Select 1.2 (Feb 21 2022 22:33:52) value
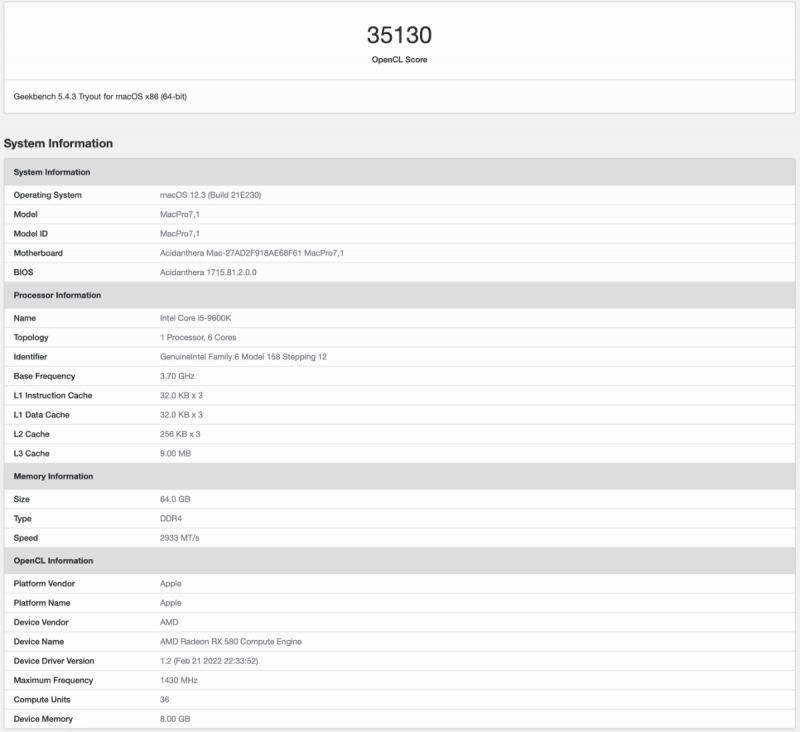 pyautogui.click(x=209, y=661)
